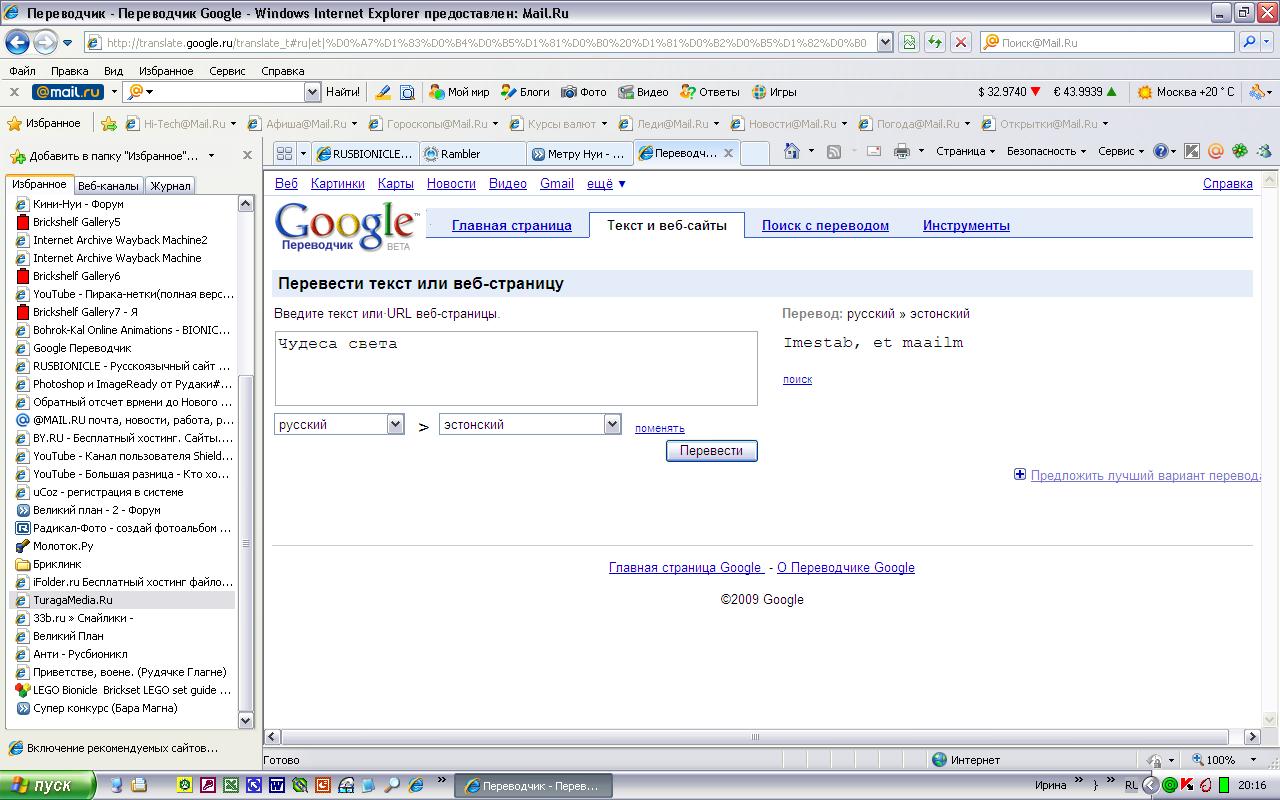Click the Read mail envelope icon

point(873,151)
